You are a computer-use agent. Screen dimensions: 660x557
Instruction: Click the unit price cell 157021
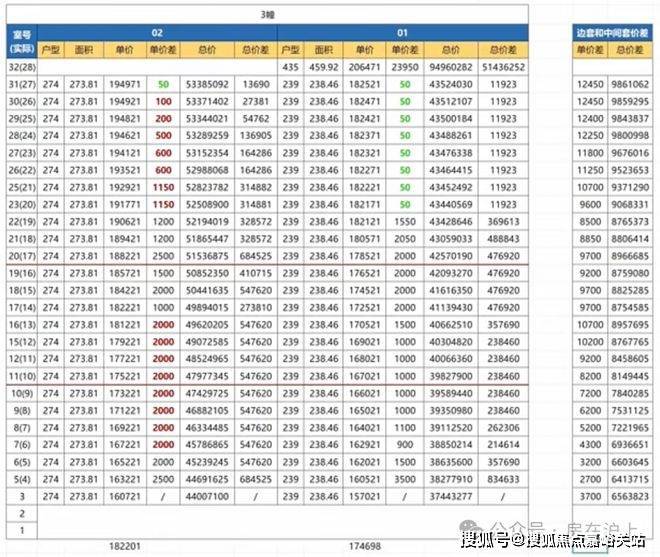(x=362, y=495)
